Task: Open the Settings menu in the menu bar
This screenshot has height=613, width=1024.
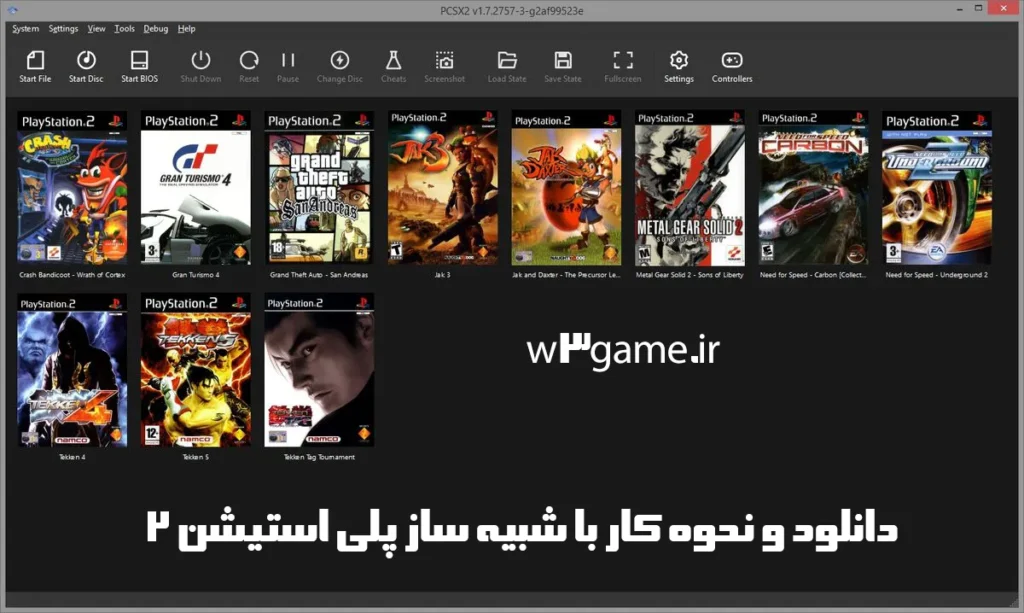Action: pos(63,29)
